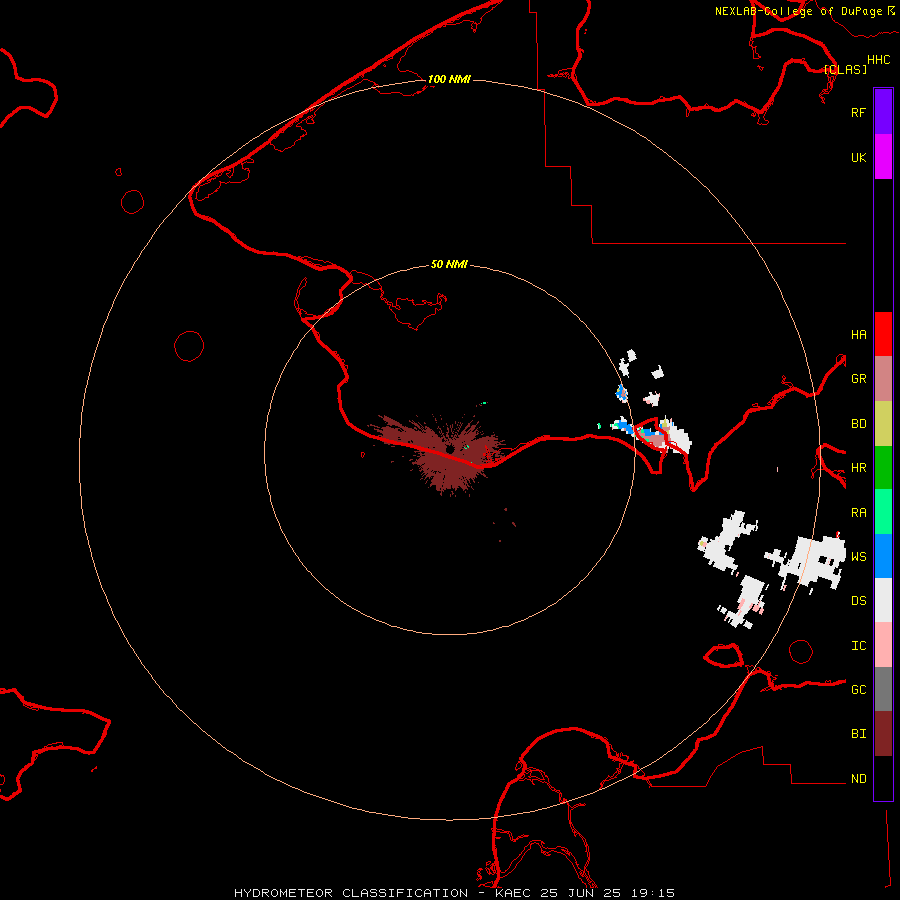
Task: Click the BD yellow legend swatch
Action: [883, 424]
